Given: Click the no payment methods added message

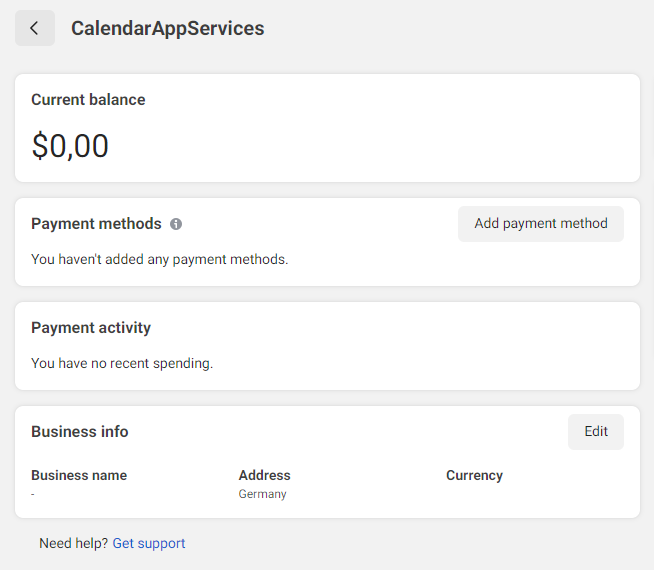Looking at the screenshot, I should tap(159, 259).
